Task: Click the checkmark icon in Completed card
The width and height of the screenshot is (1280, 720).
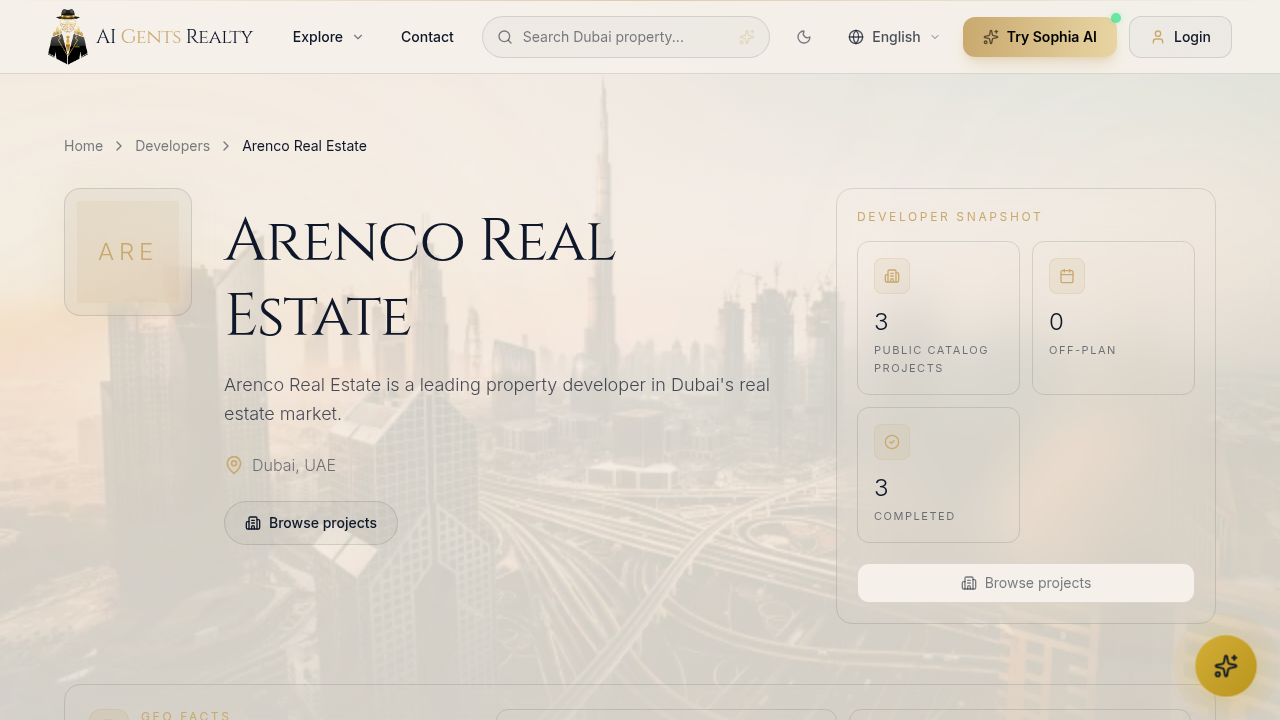Action: pyautogui.click(x=892, y=442)
